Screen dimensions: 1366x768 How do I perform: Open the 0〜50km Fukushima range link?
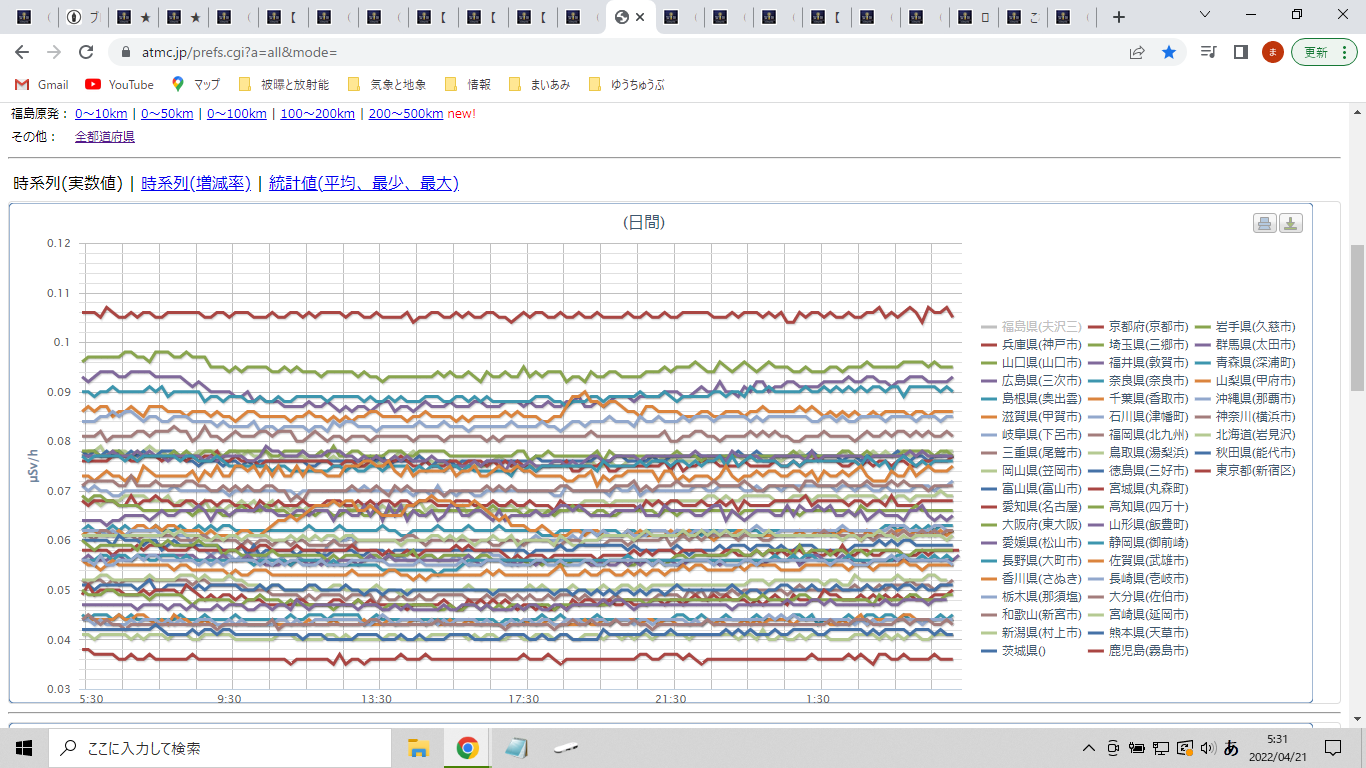(167, 114)
